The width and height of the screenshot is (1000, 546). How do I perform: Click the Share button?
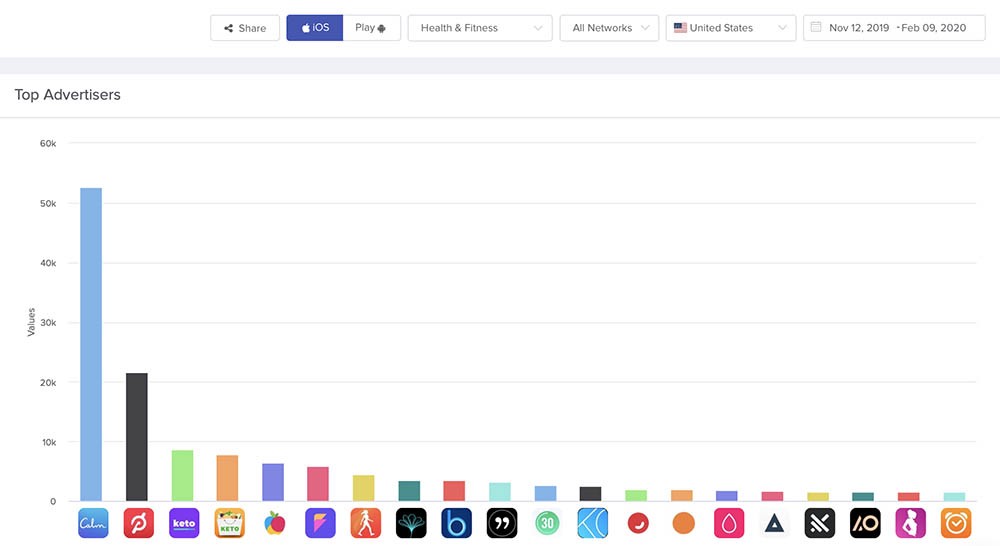click(x=245, y=28)
